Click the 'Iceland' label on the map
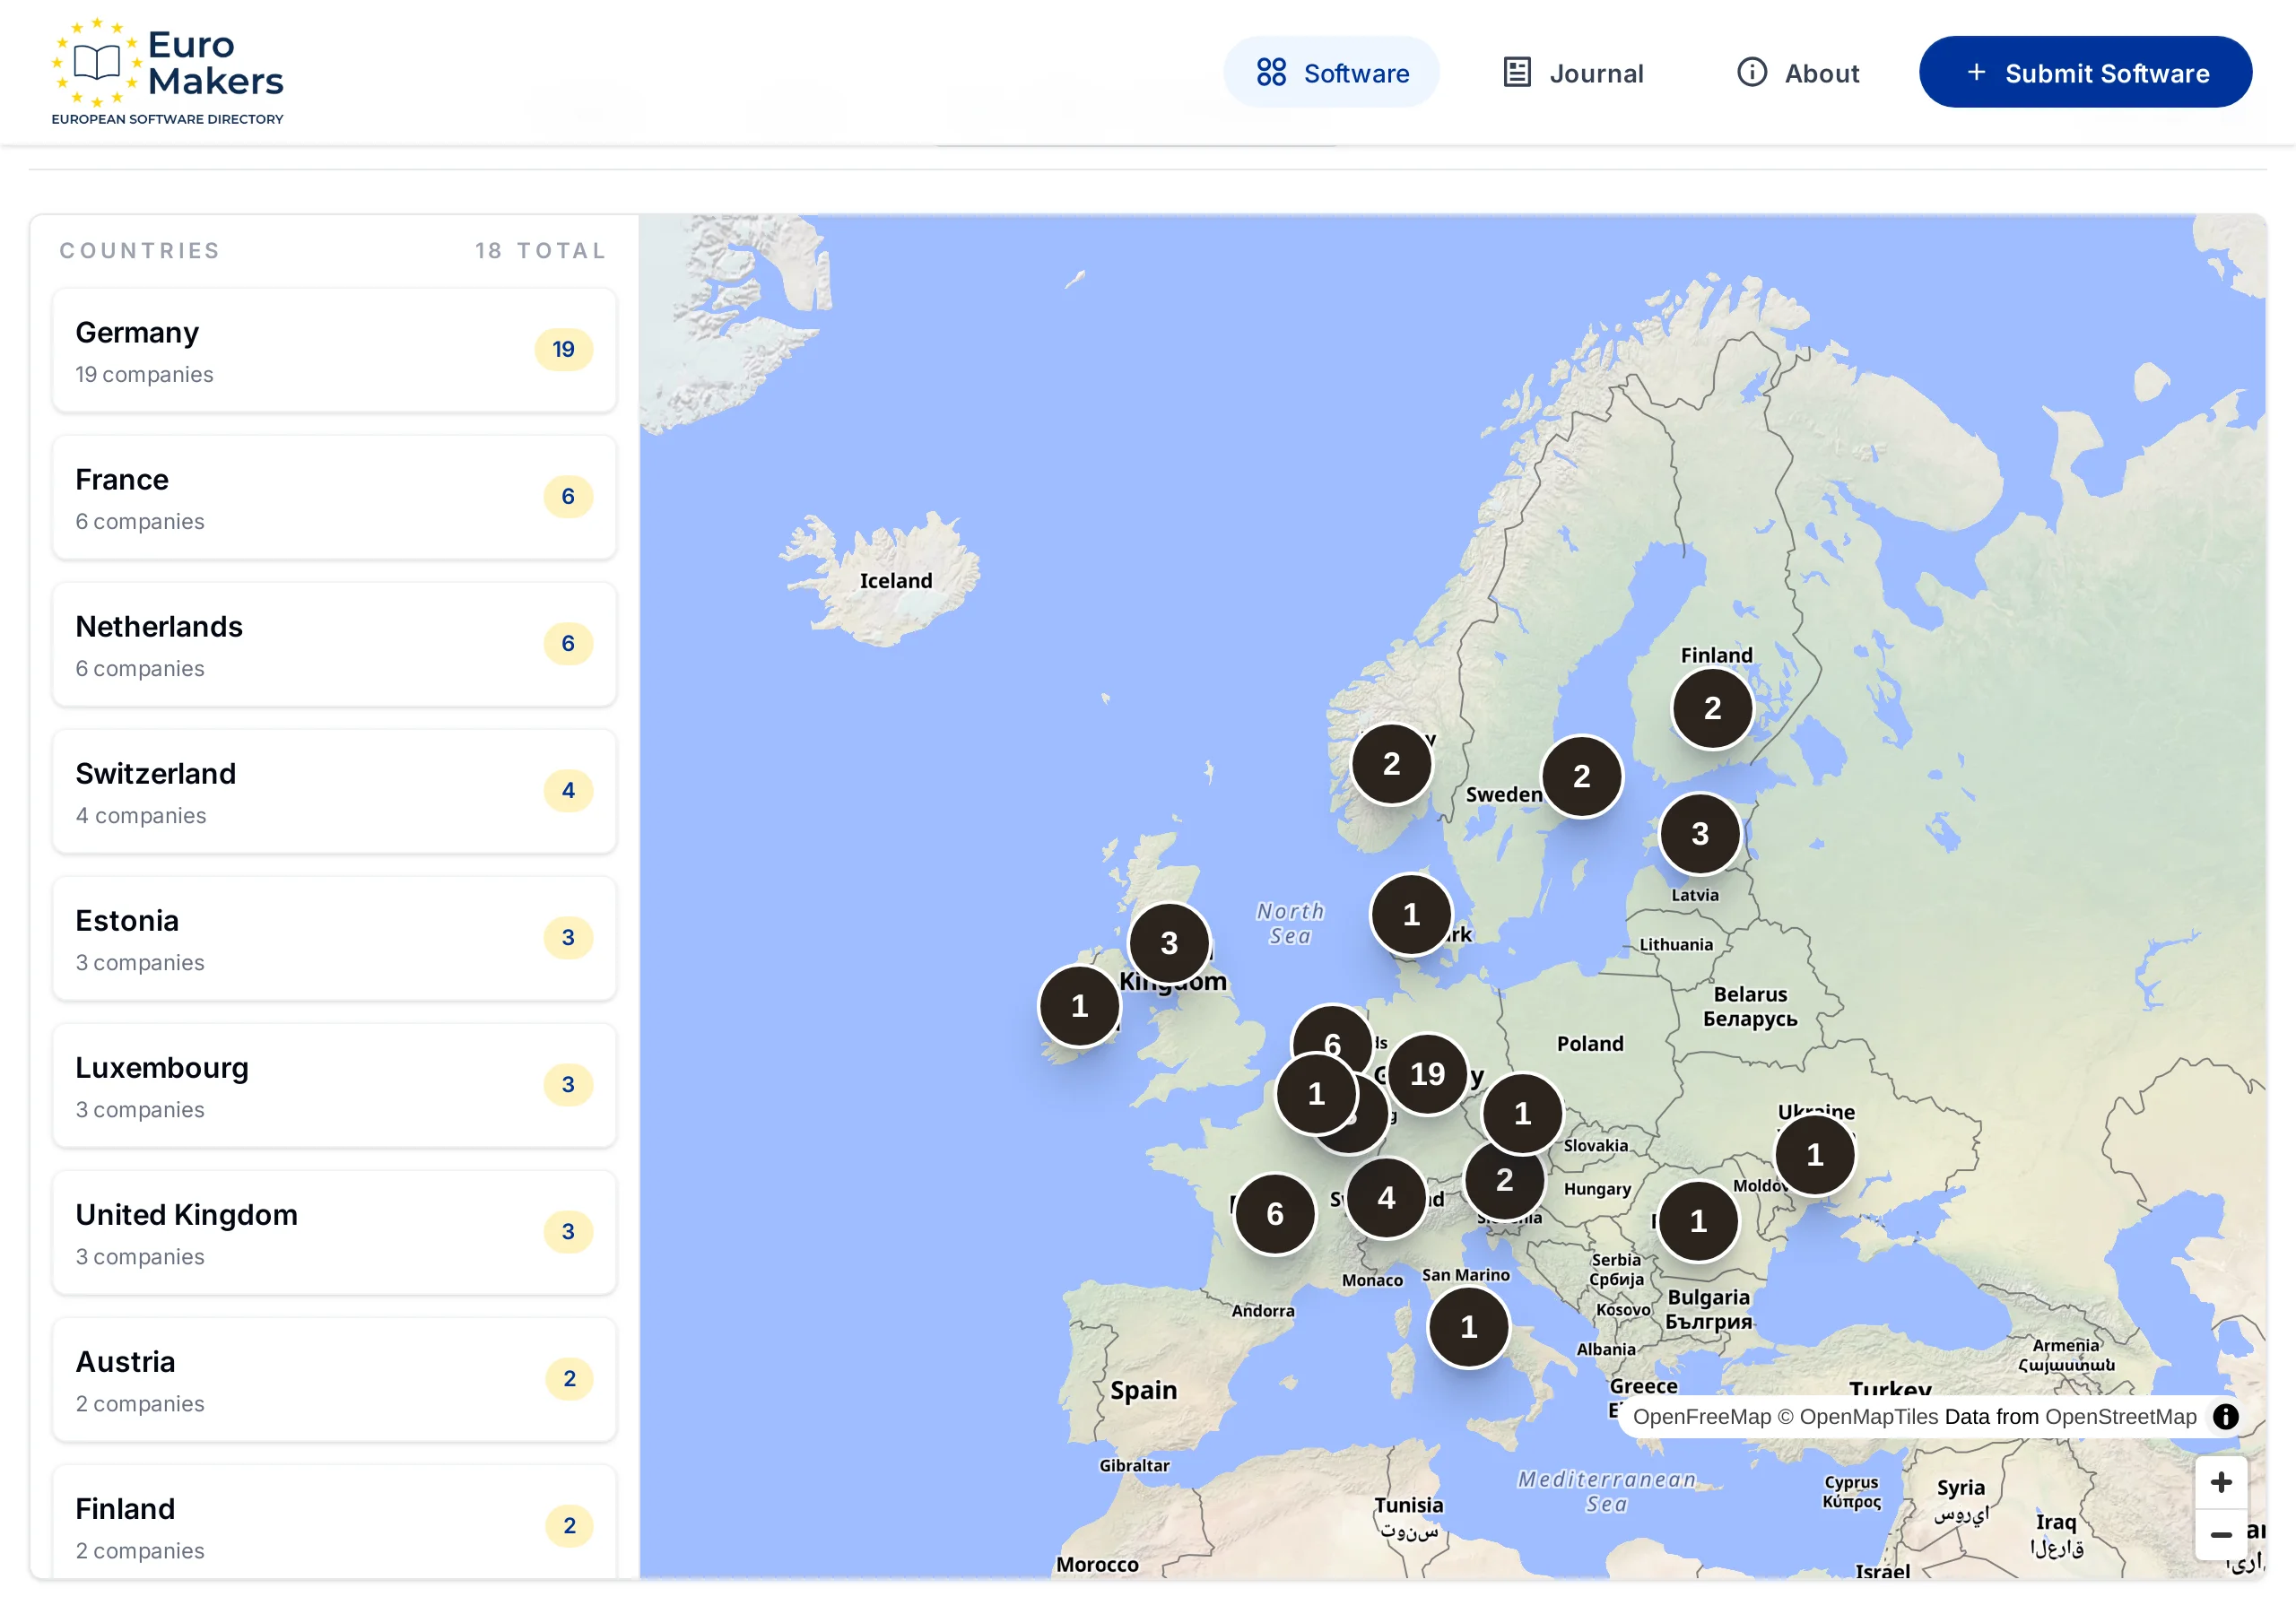This screenshot has width=2296, height=1614. point(896,581)
